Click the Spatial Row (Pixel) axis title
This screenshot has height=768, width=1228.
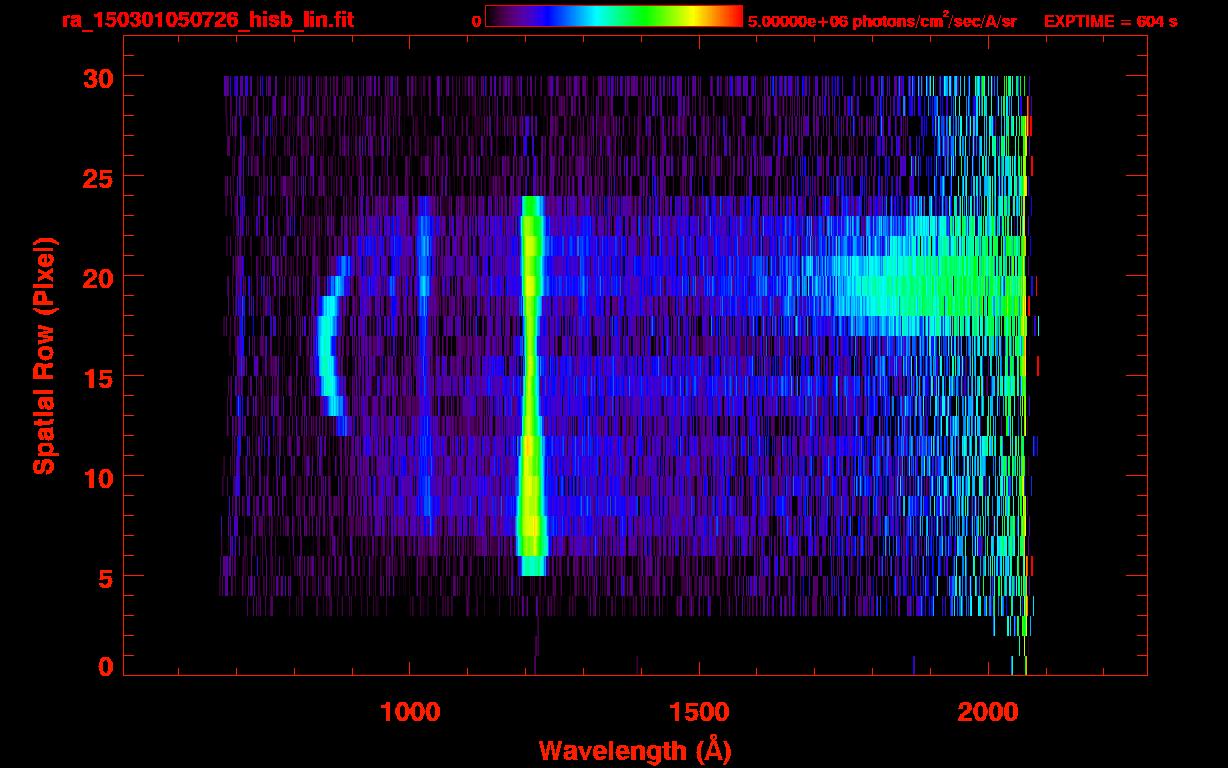[x=43, y=355]
